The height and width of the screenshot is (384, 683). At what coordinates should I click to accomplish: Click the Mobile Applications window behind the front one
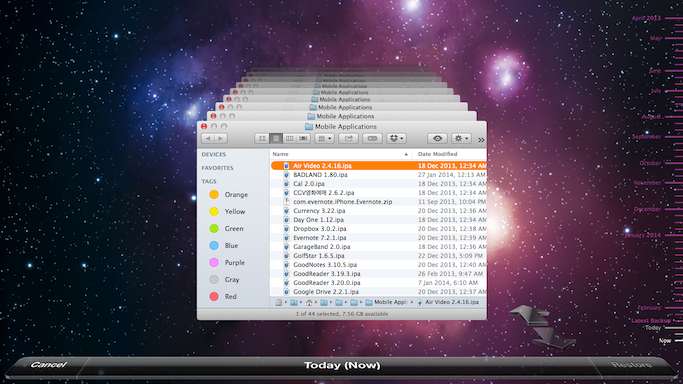pos(342,116)
